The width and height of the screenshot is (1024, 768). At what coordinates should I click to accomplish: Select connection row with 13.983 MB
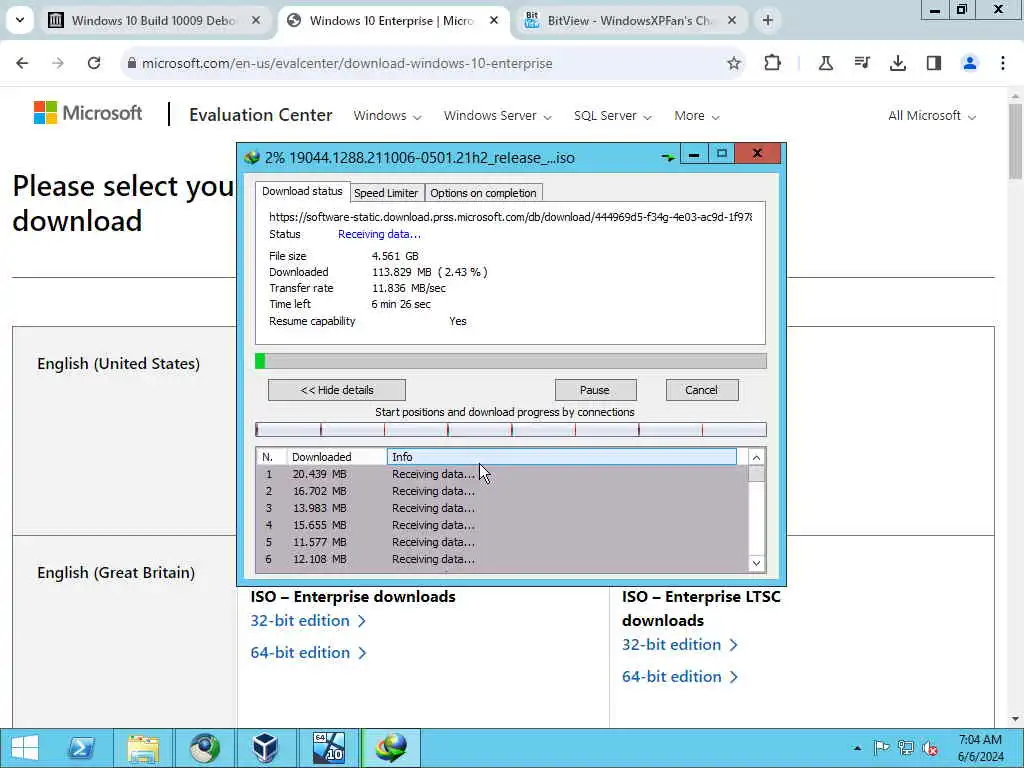(x=502, y=508)
